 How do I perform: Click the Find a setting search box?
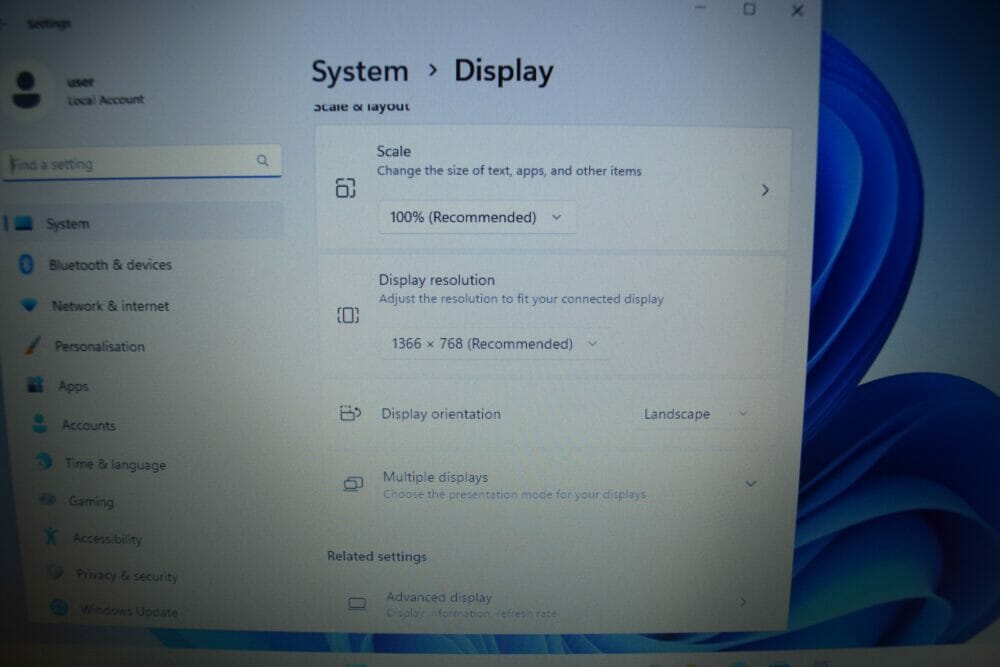pyautogui.click(x=143, y=163)
